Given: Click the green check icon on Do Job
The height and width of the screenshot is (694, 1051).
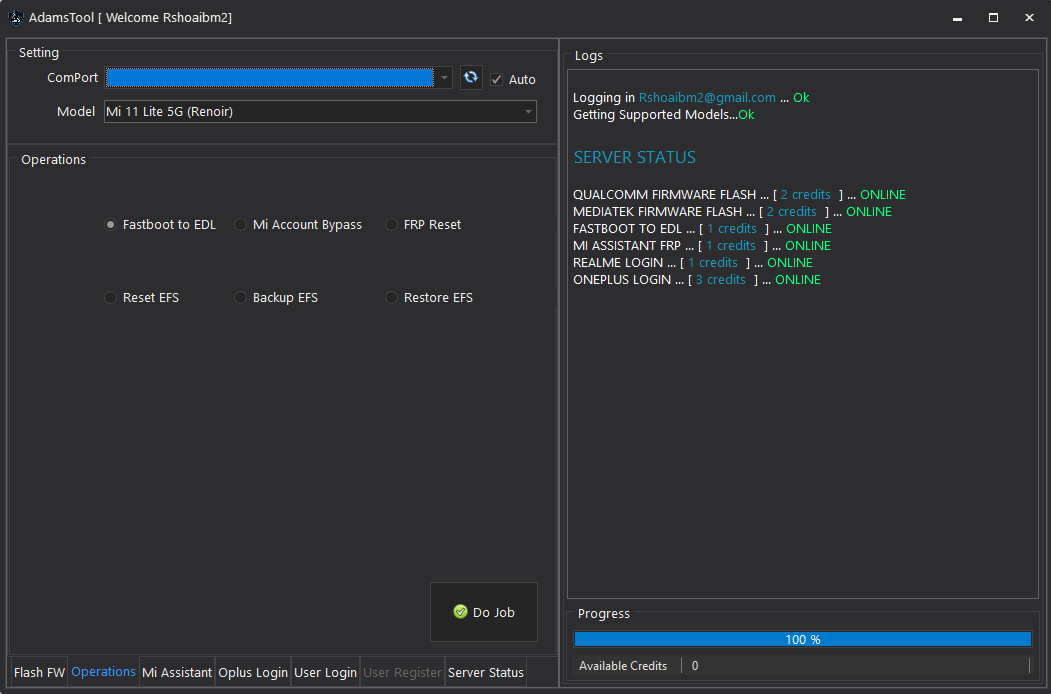Looking at the screenshot, I should (x=460, y=611).
